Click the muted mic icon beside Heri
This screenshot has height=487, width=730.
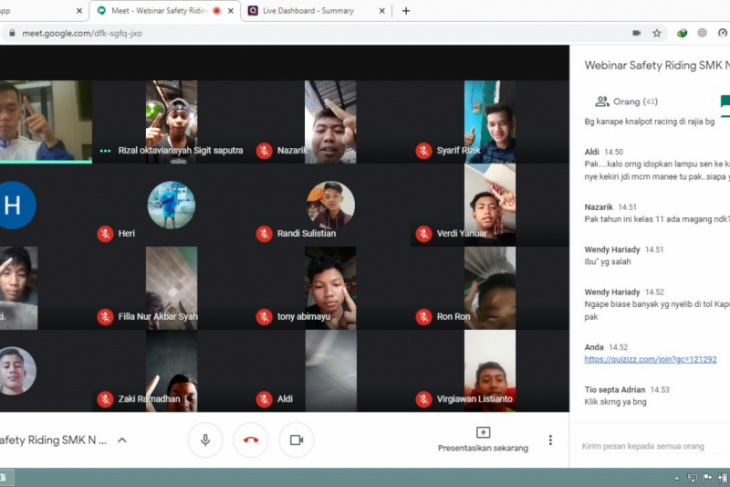point(105,233)
